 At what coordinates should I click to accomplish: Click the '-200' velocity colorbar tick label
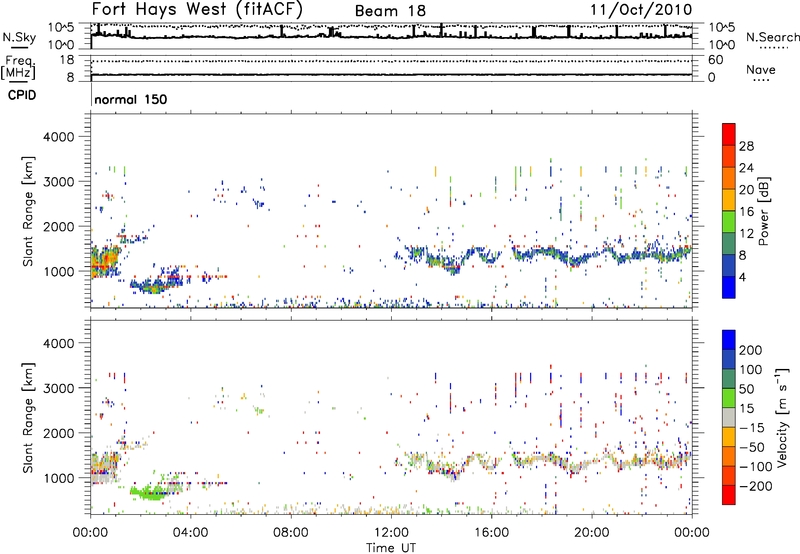pyautogui.click(x=756, y=486)
